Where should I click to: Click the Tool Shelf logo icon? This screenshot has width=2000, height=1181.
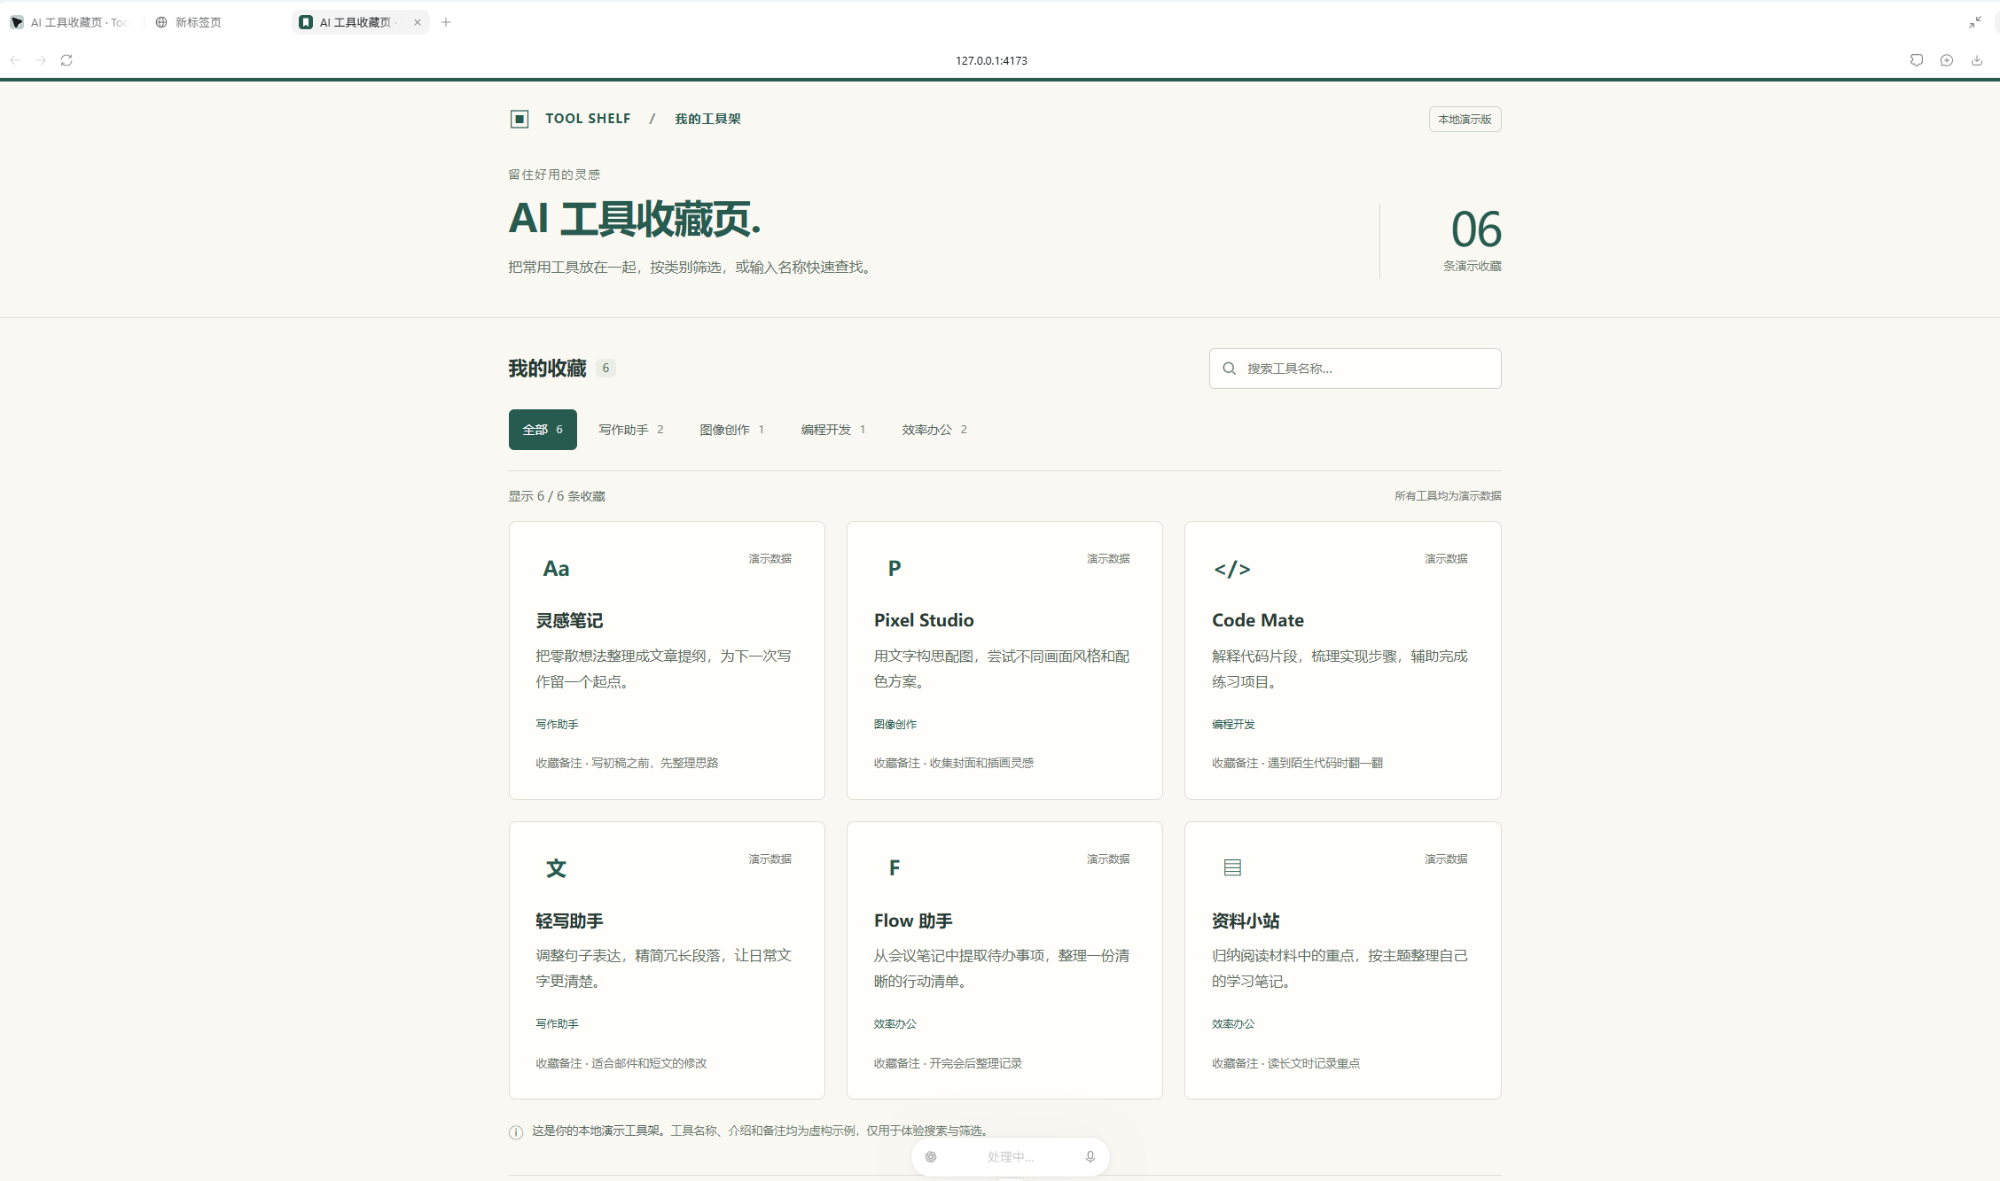[519, 119]
